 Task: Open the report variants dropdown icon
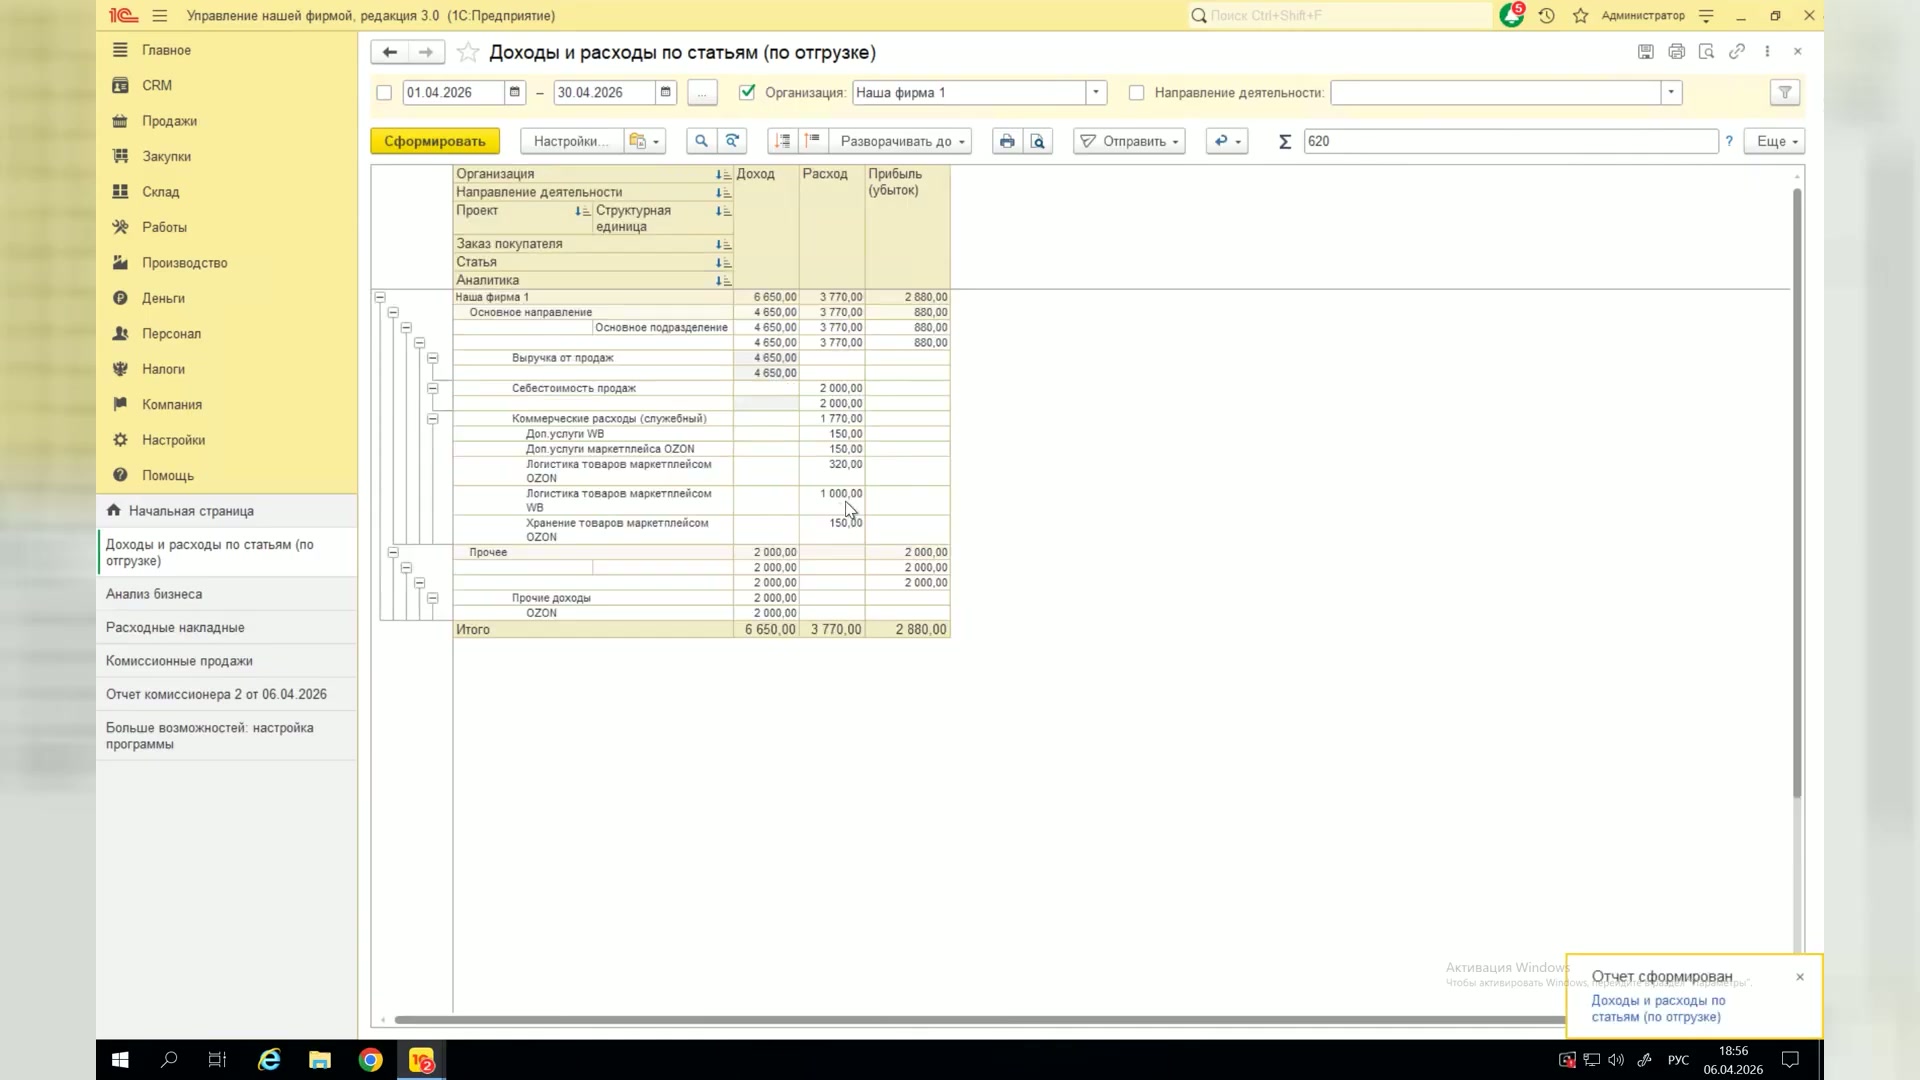645,141
